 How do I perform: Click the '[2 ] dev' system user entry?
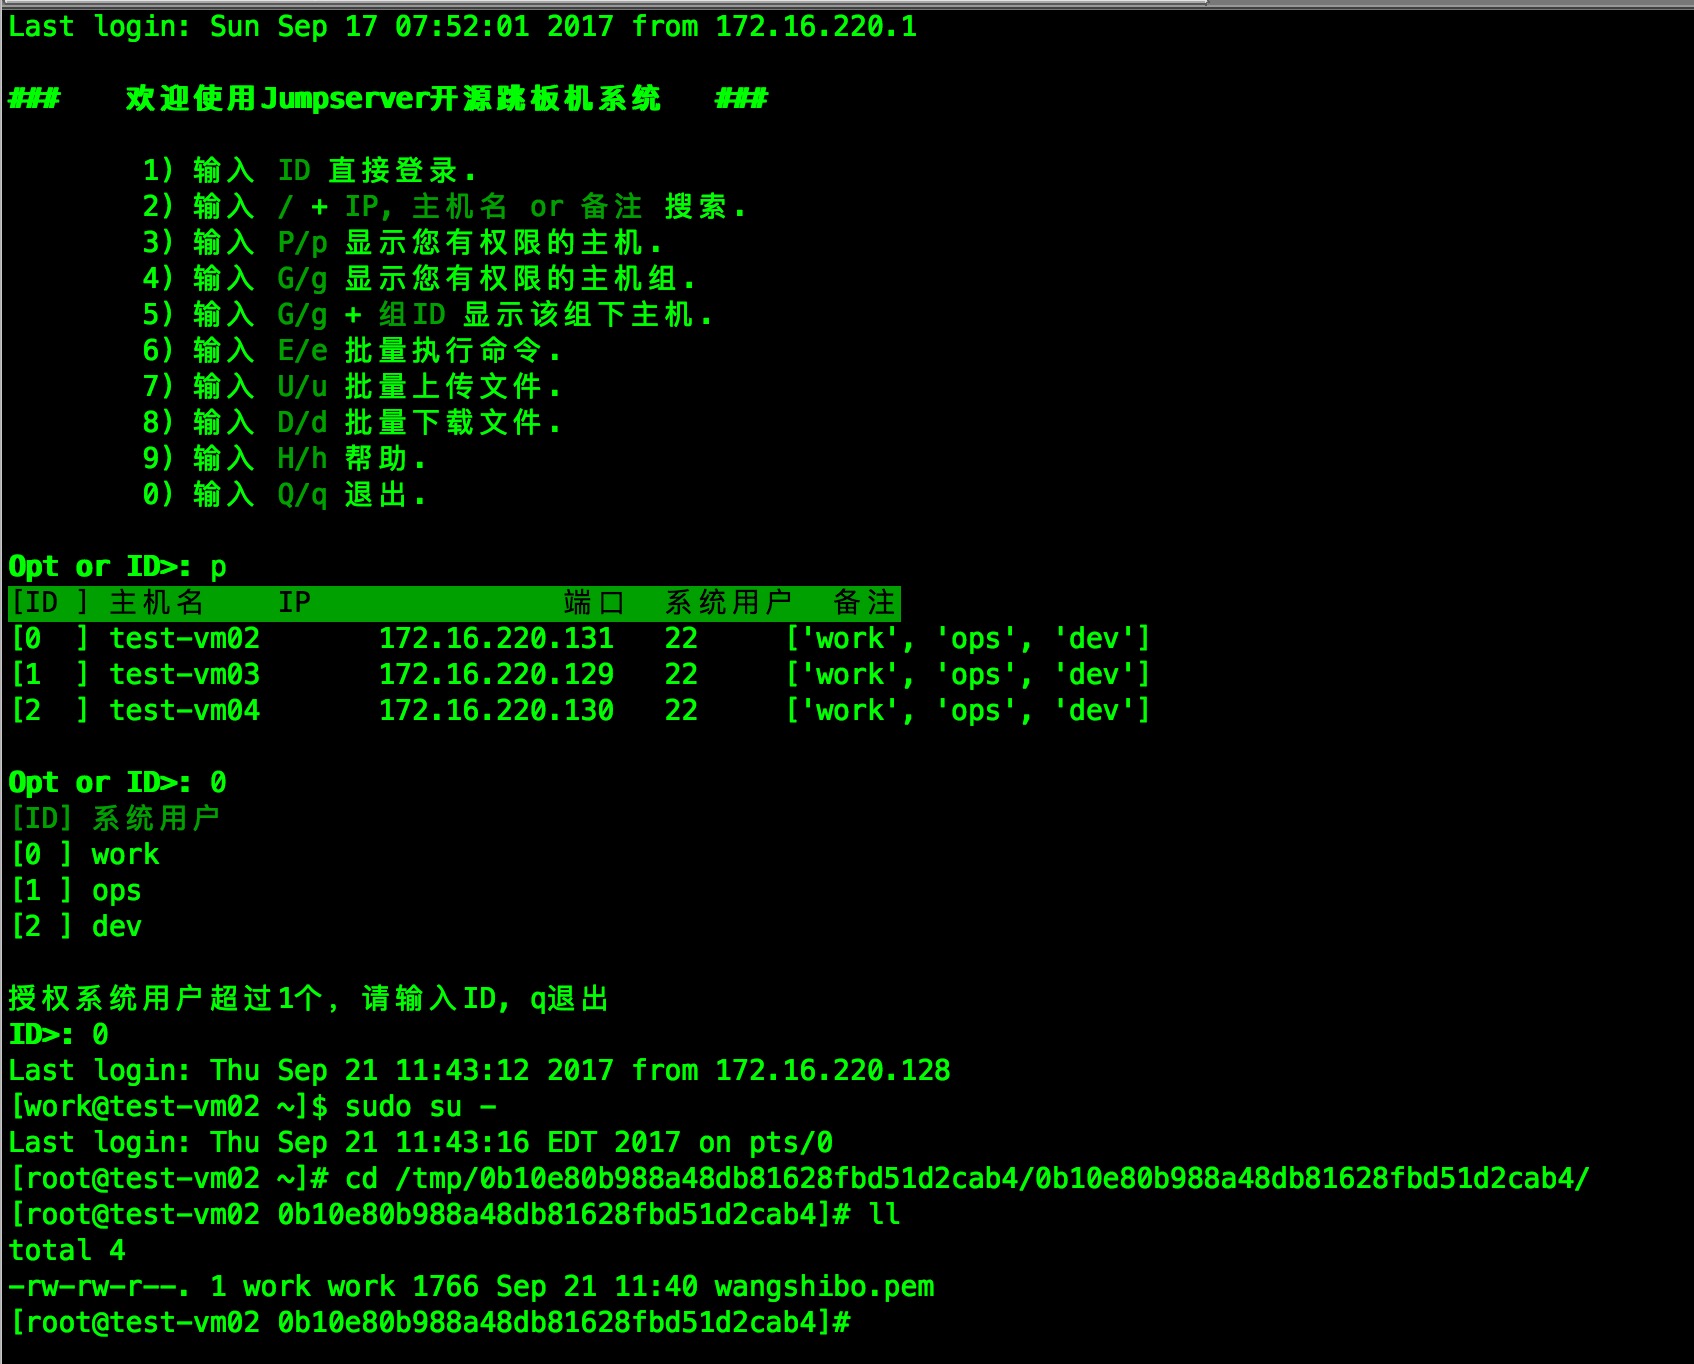point(77,926)
